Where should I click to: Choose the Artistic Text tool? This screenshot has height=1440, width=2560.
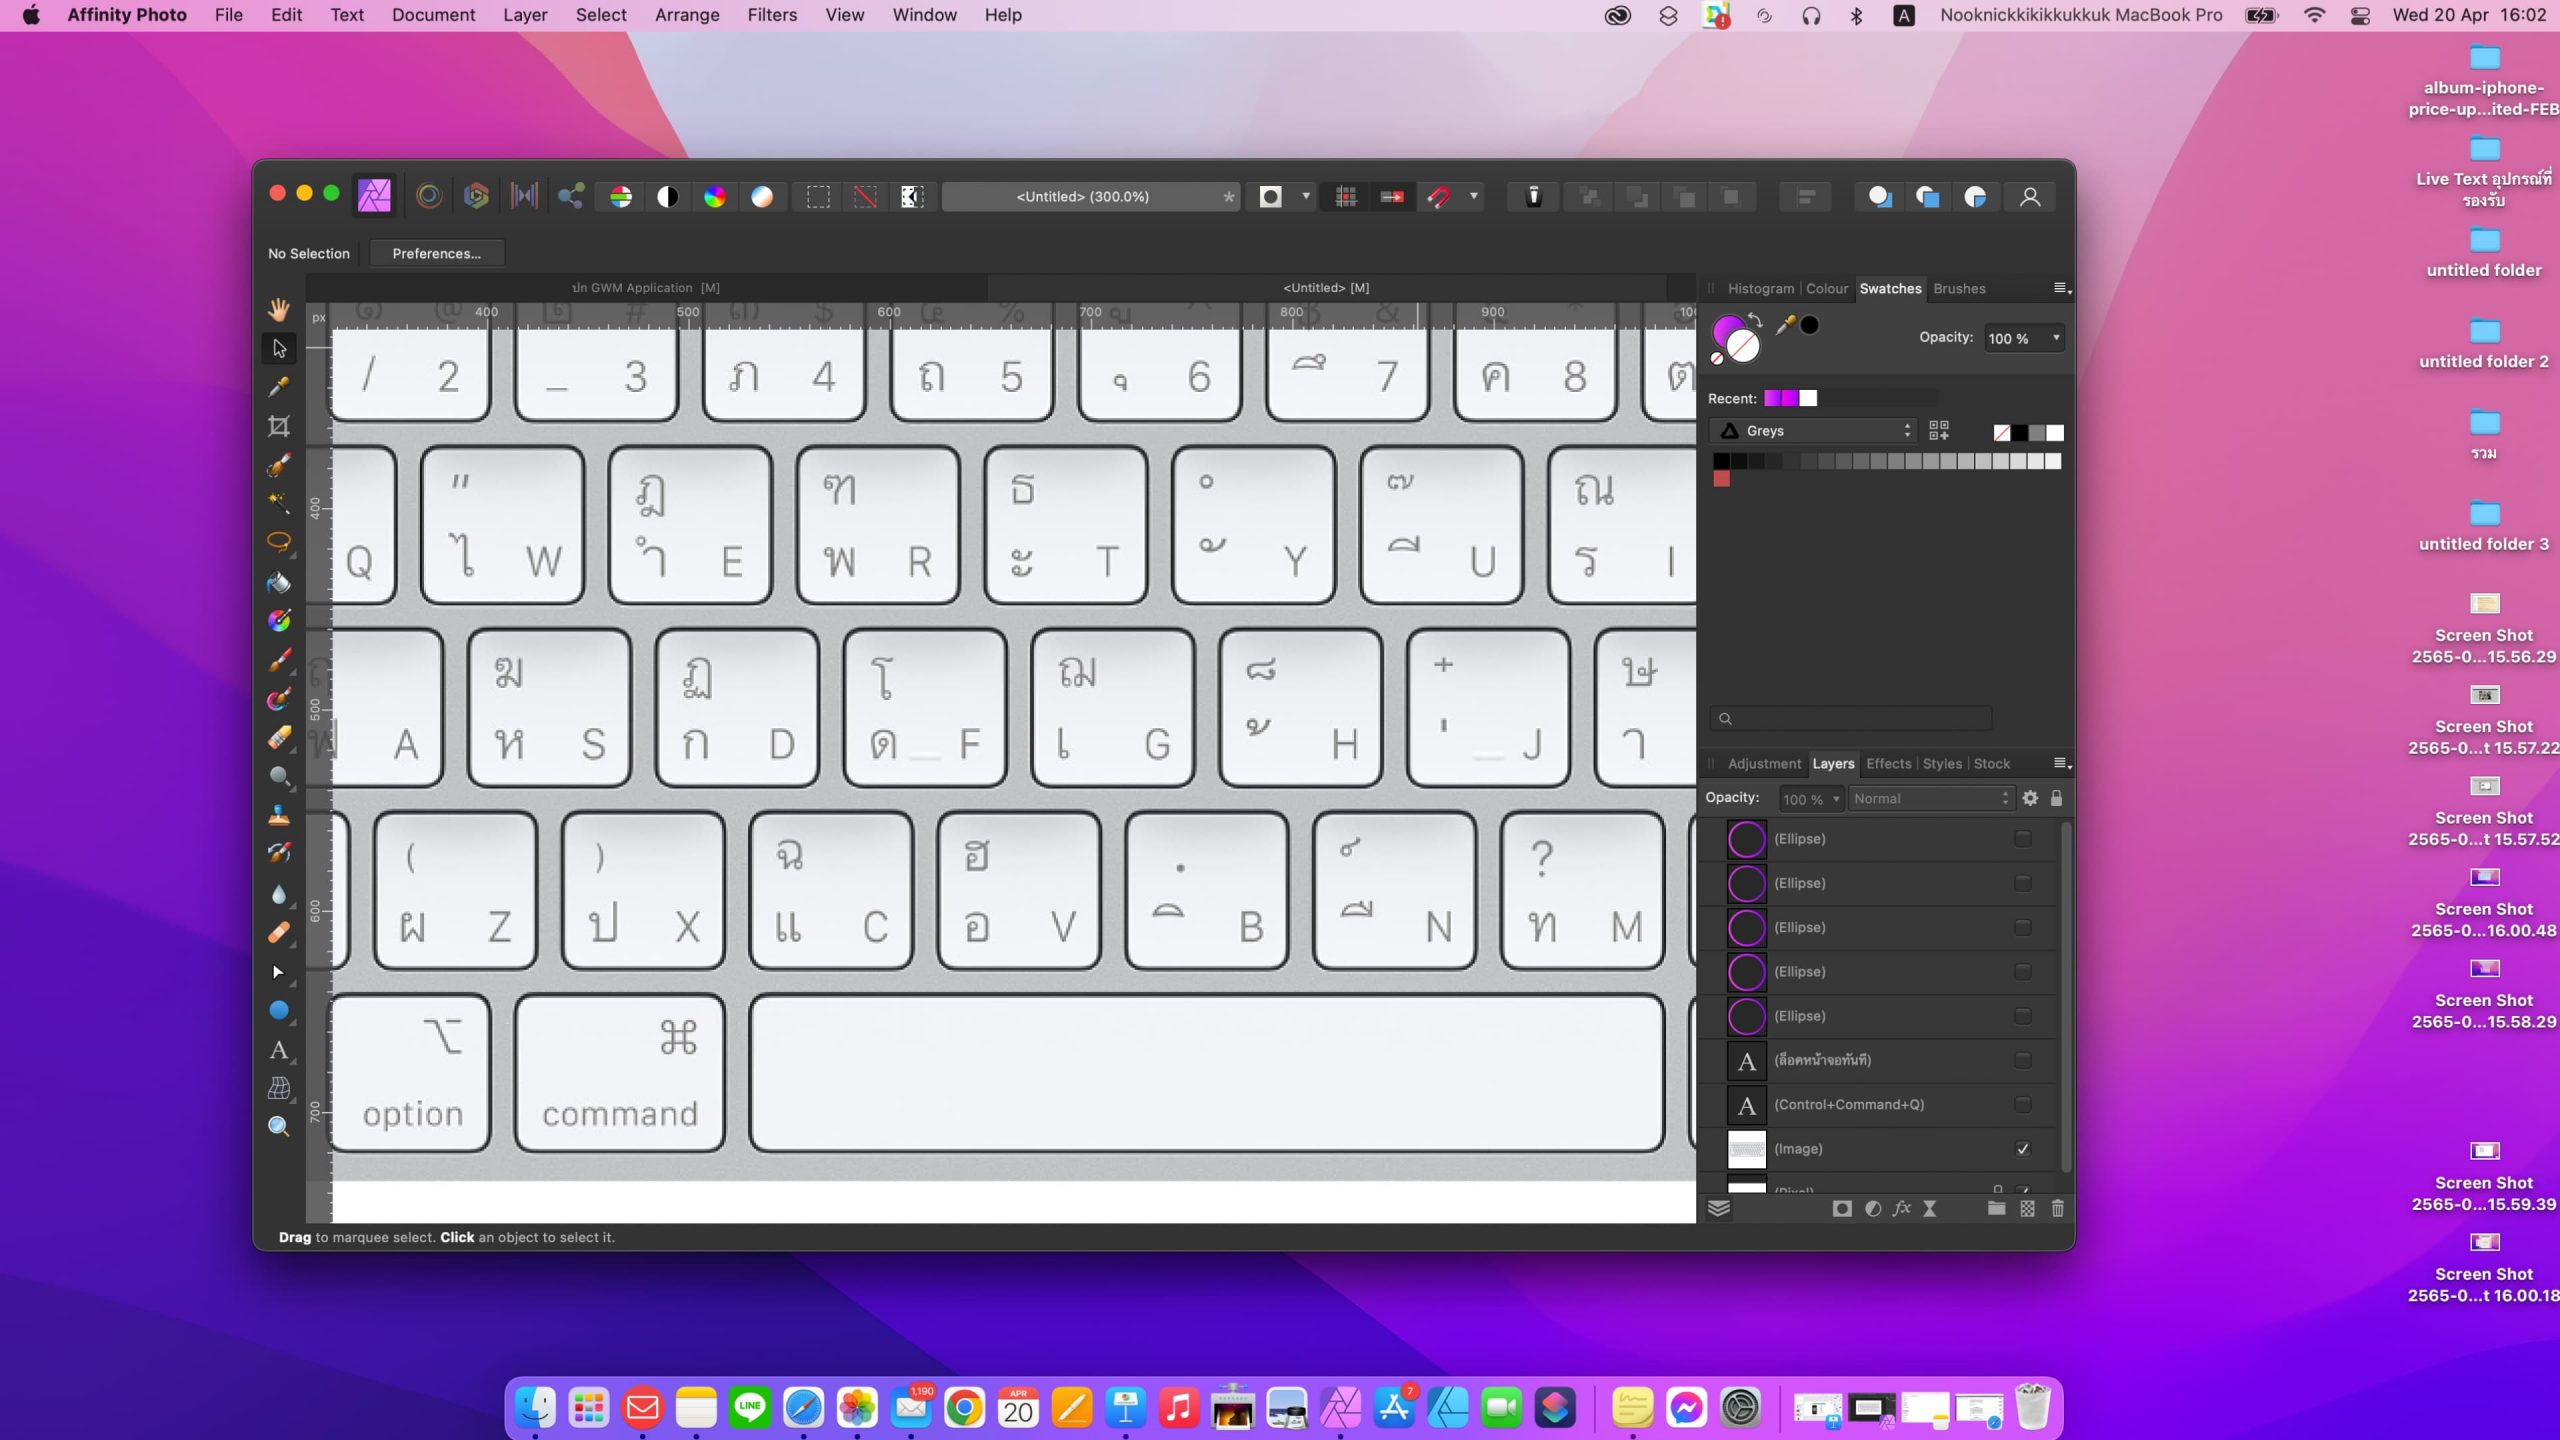click(x=279, y=1050)
